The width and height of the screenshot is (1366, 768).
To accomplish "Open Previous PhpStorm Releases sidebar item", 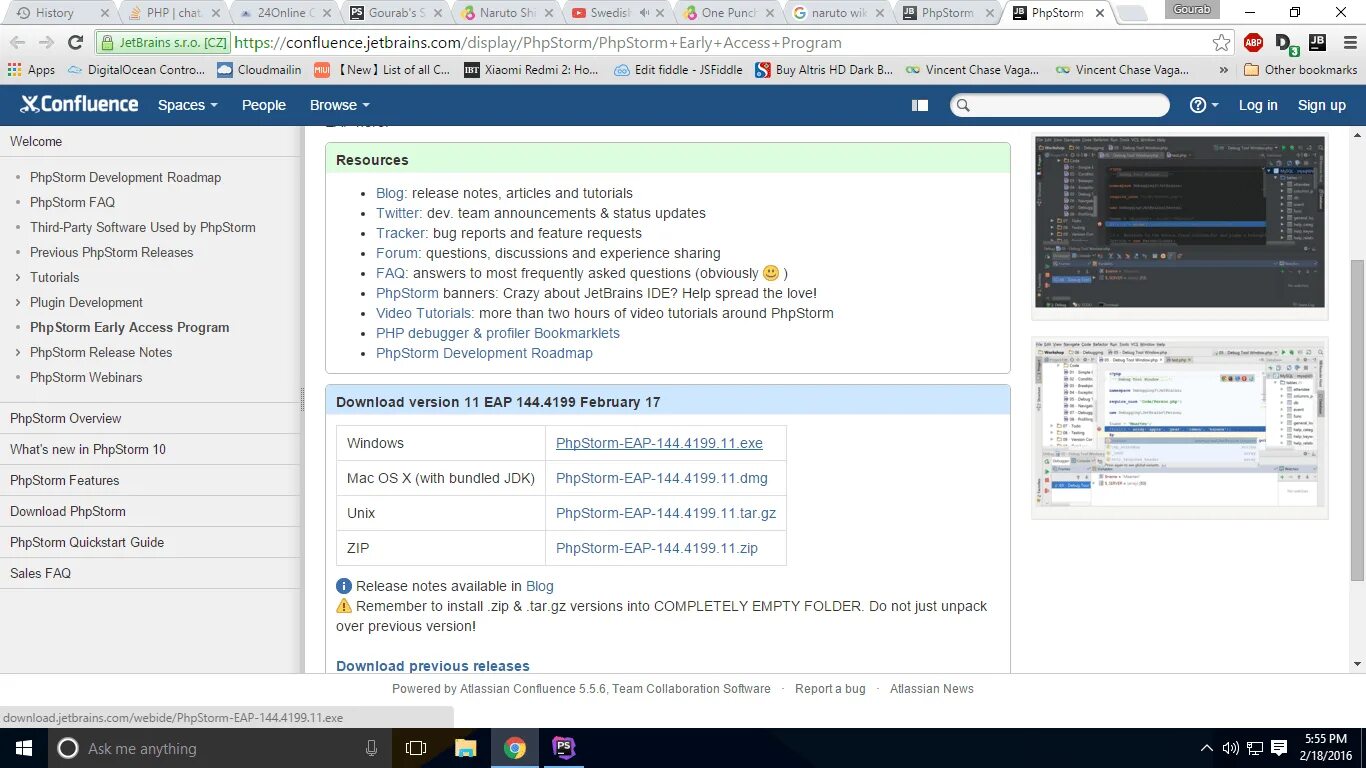I will point(112,252).
